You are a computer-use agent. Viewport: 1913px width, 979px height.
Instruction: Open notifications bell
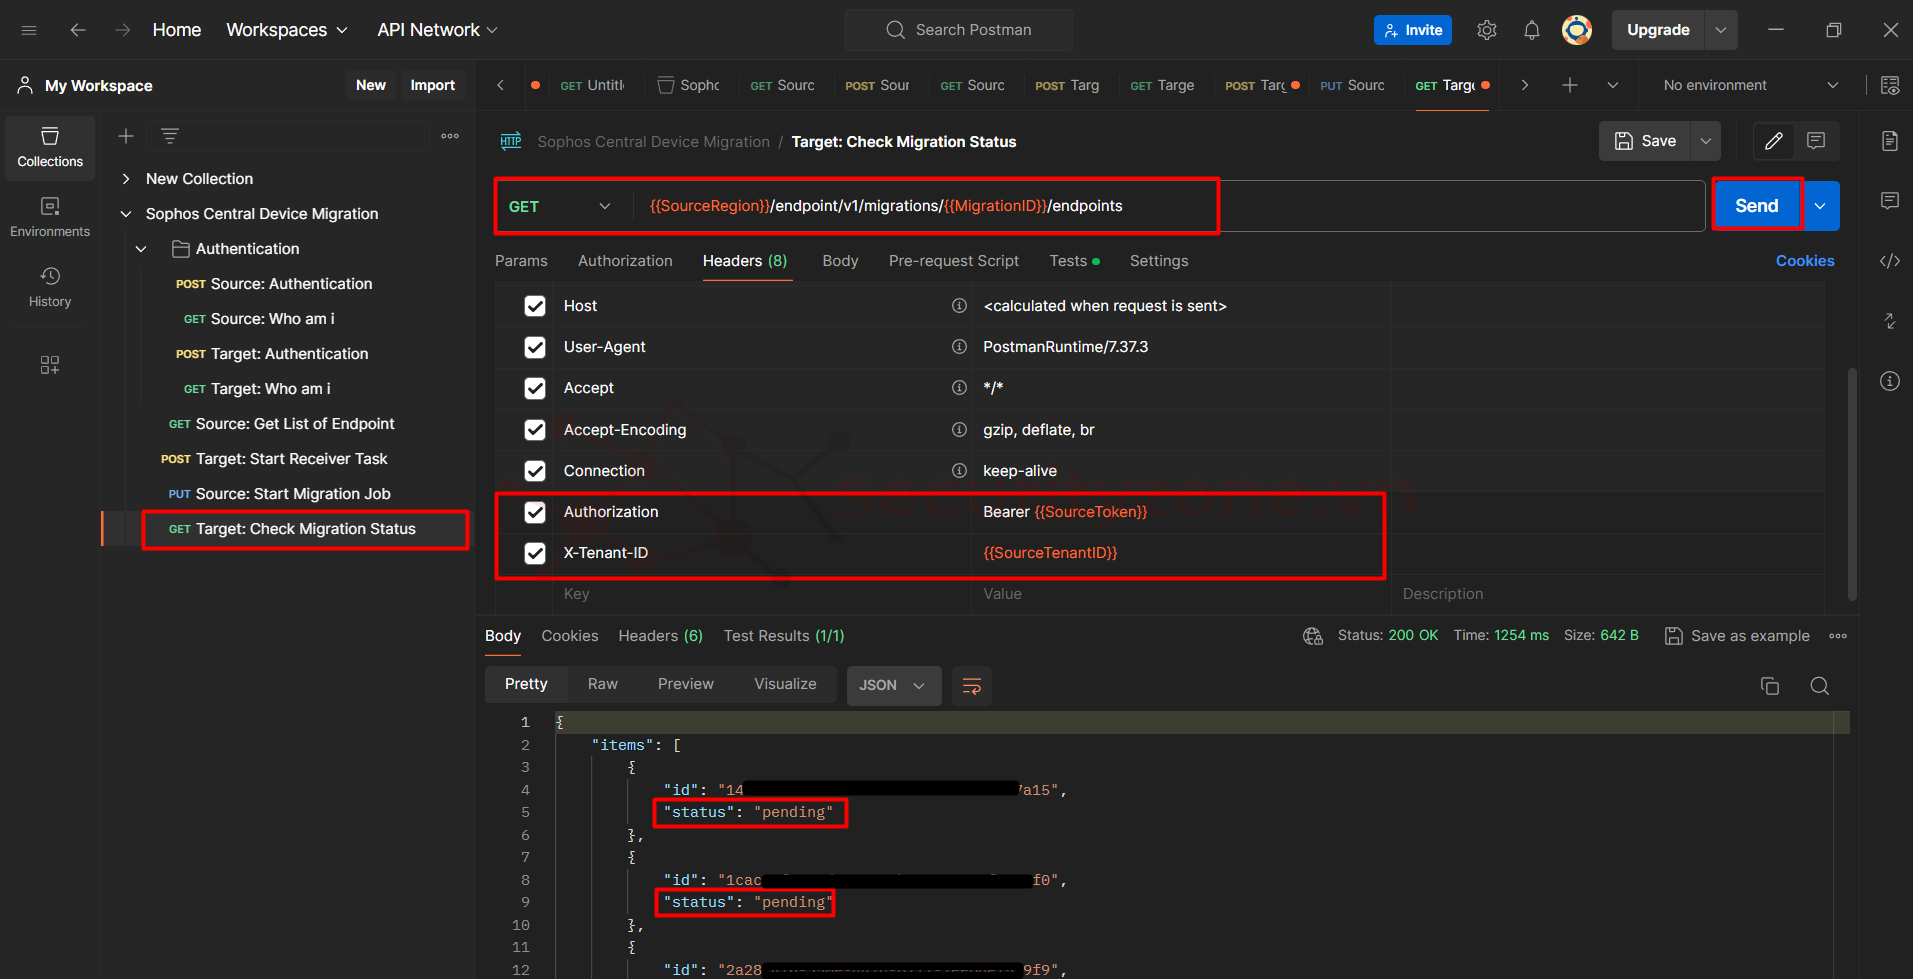click(x=1532, y=30)
